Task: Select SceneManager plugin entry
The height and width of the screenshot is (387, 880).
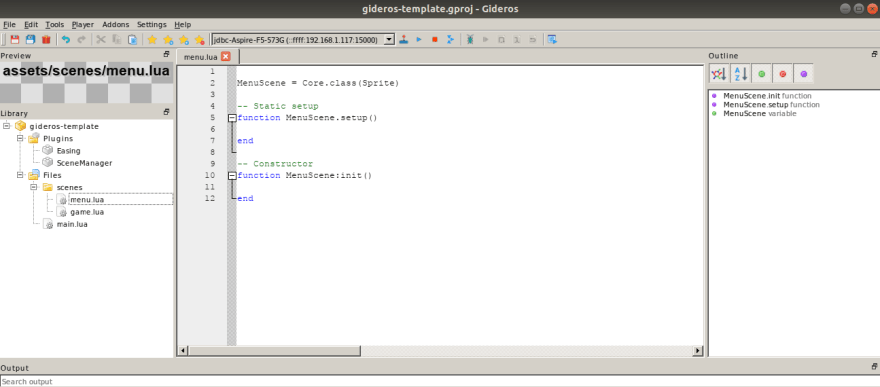Action: (84, 163)
